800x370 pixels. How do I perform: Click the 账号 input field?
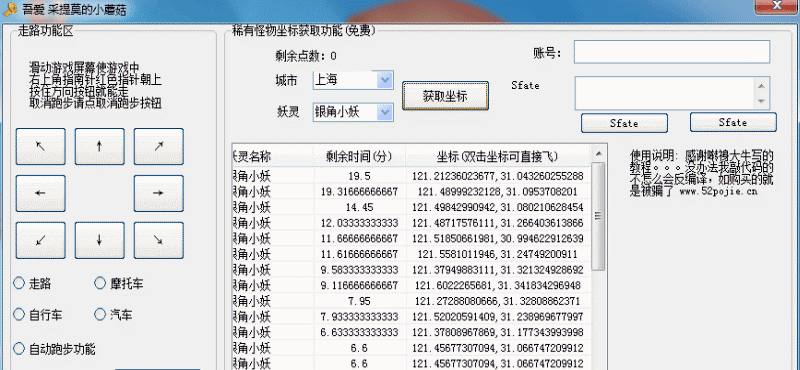click(671, 52)
